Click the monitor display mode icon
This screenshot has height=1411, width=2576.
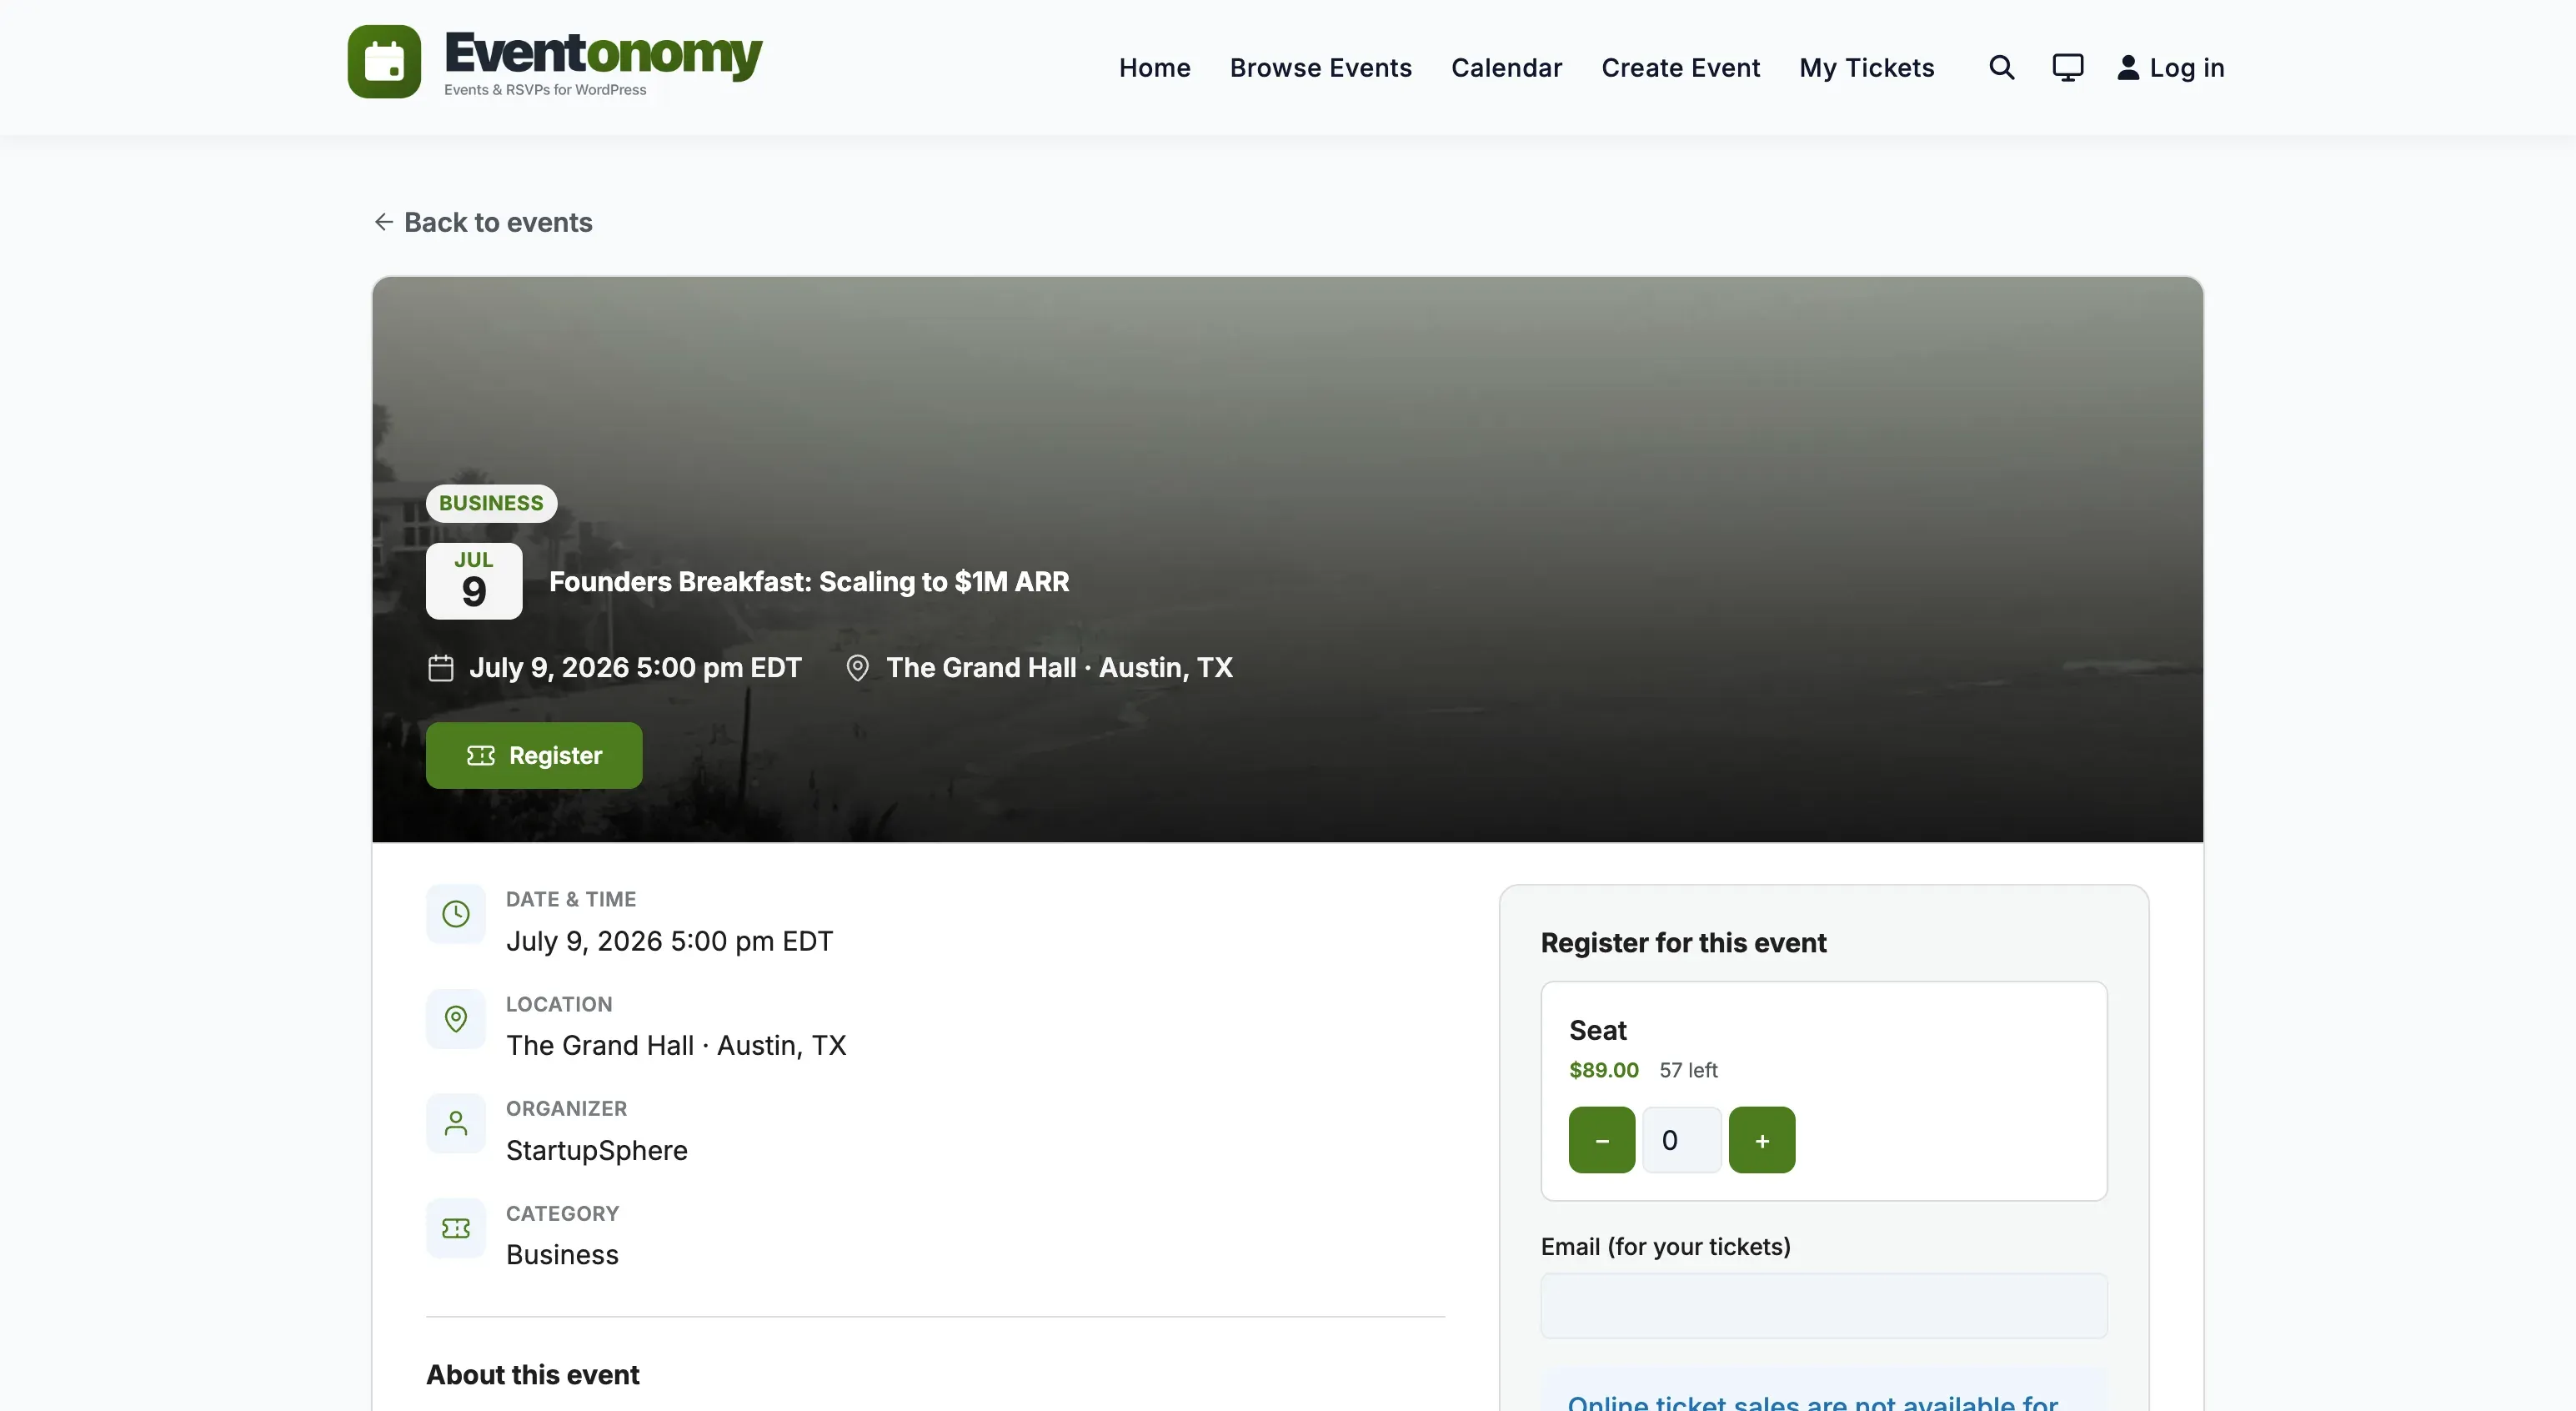(2067, 67)
